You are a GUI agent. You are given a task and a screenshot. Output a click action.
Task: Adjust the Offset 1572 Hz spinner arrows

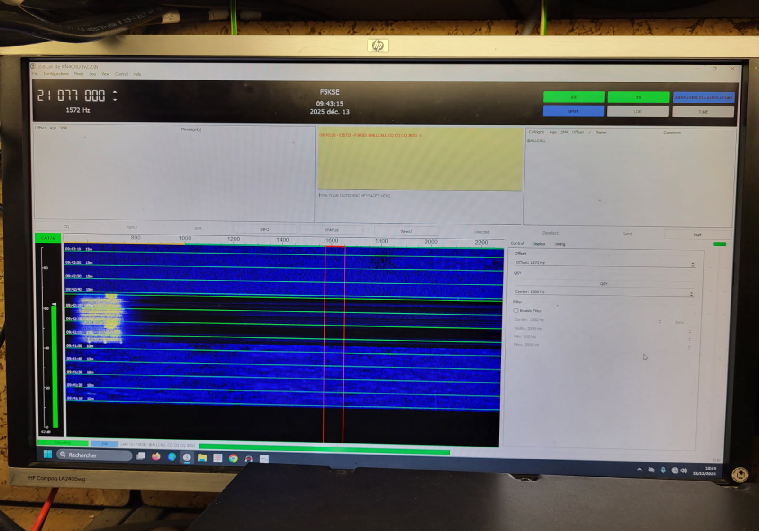click(x=693, y=265)
